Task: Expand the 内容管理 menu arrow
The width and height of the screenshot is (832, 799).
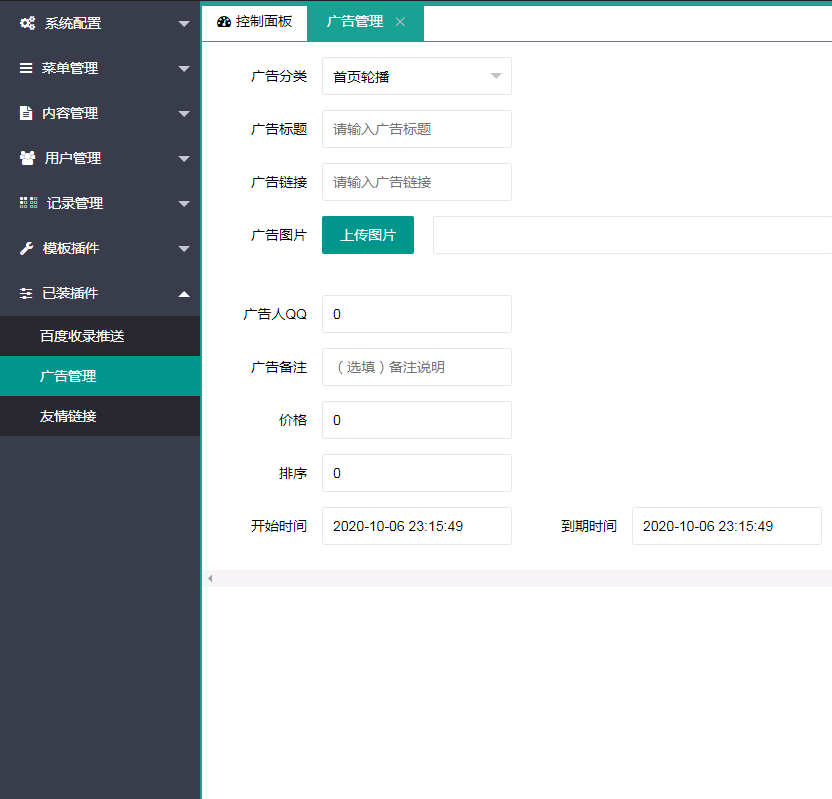Action: coord(184,114)
